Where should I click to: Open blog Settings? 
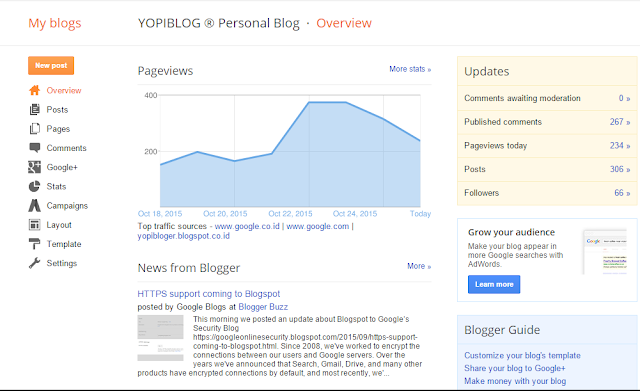[62, 263]
